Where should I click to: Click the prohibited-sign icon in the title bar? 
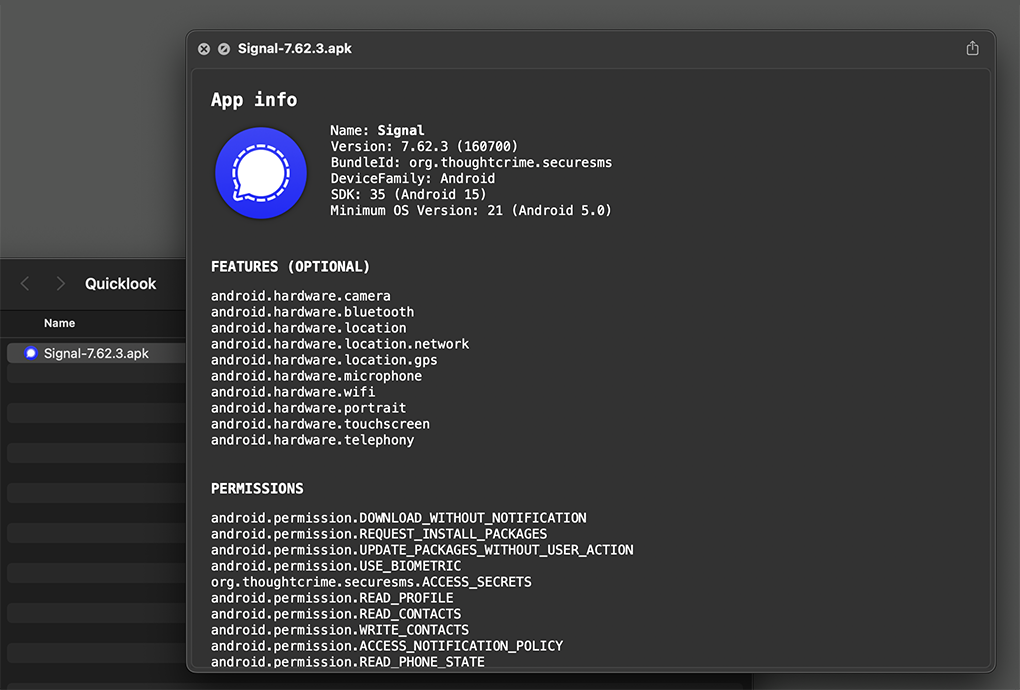pos(224,48)
